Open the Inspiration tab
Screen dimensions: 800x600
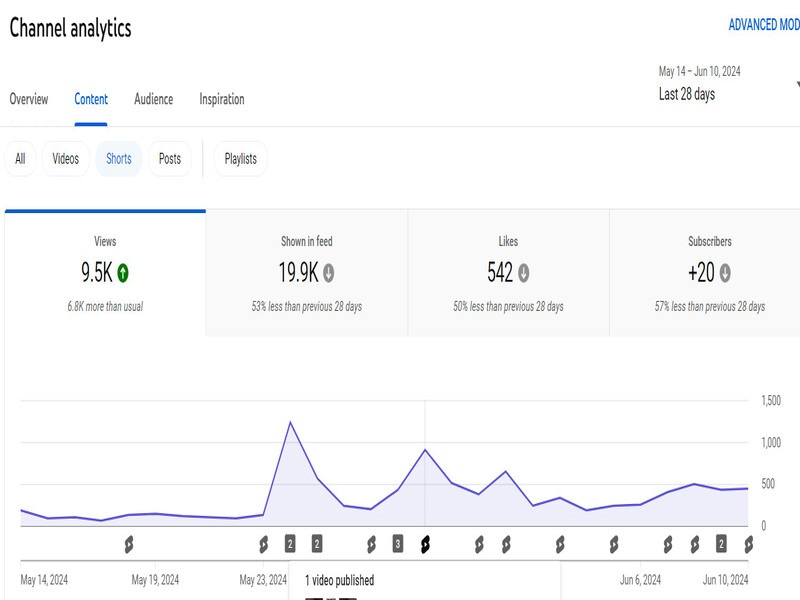(x=222, y=99)
